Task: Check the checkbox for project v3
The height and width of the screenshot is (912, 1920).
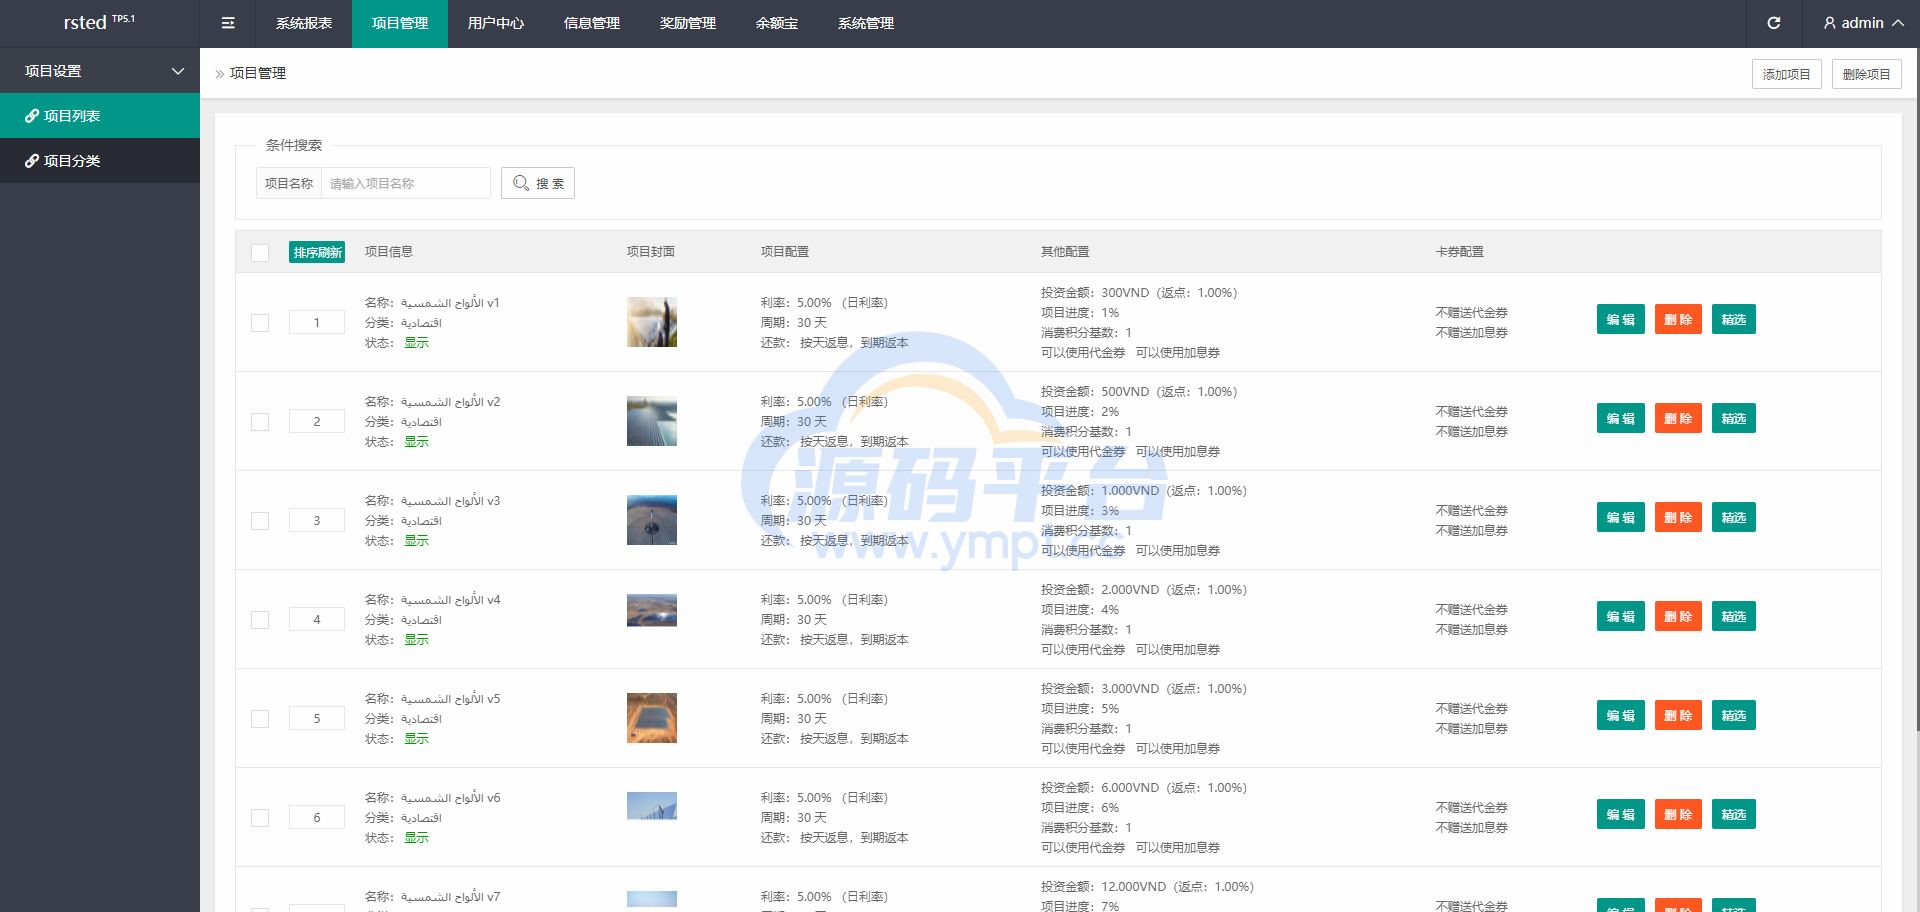Action: coord(260,521)
